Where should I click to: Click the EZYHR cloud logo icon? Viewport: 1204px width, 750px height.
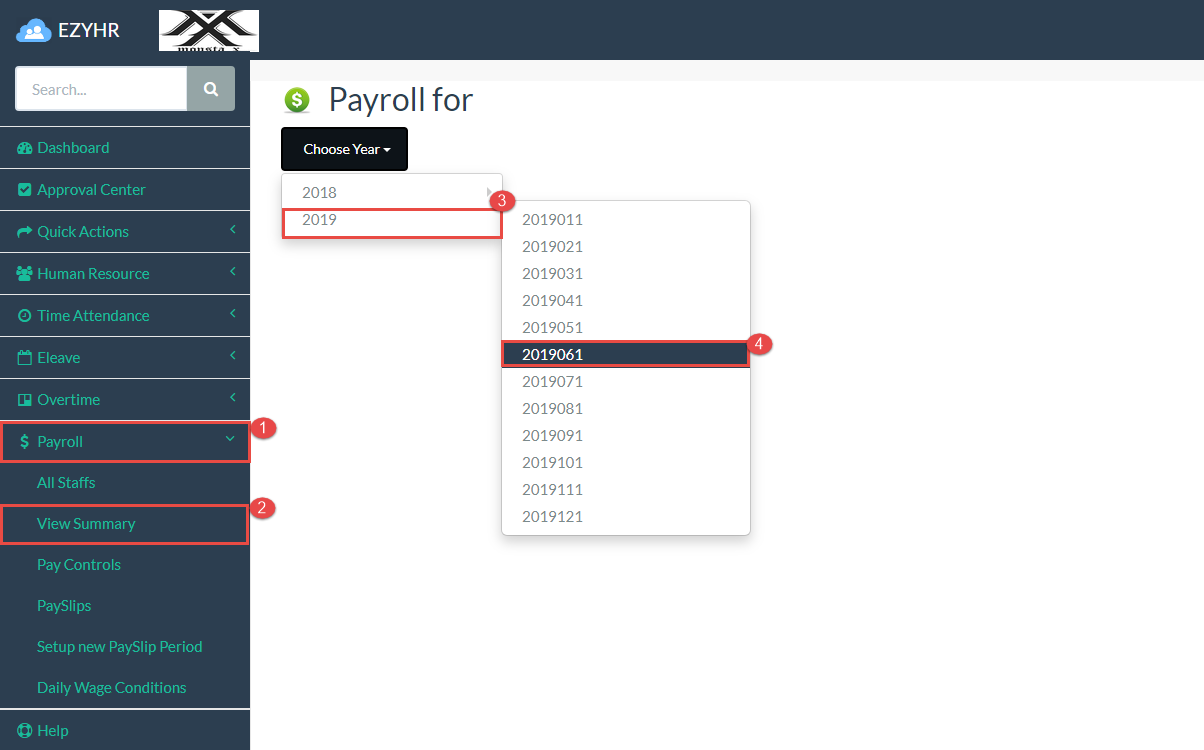[x=34, y=31]
